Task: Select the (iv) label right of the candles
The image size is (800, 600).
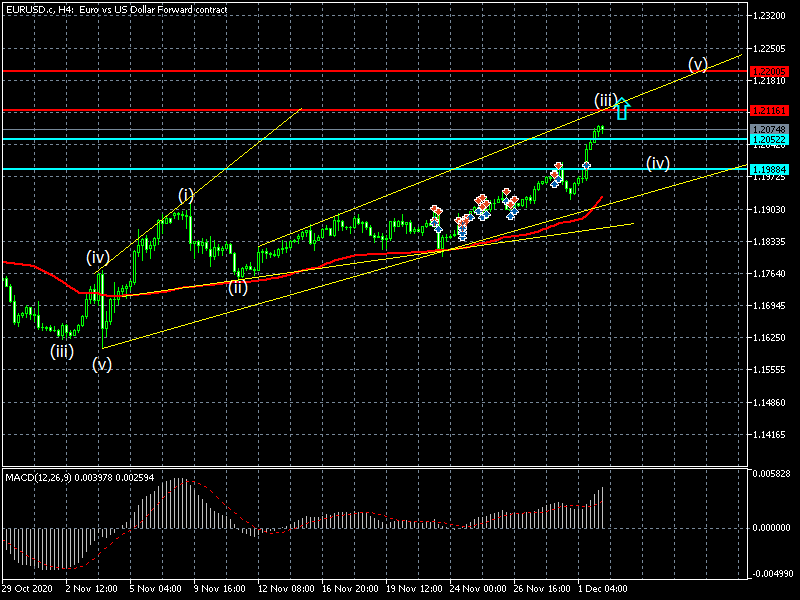Action: 657,162
